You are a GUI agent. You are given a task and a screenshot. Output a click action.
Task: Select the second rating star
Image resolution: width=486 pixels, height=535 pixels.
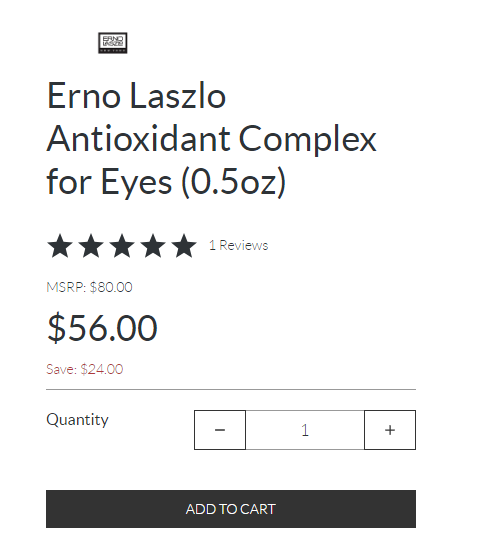[91, 245]
